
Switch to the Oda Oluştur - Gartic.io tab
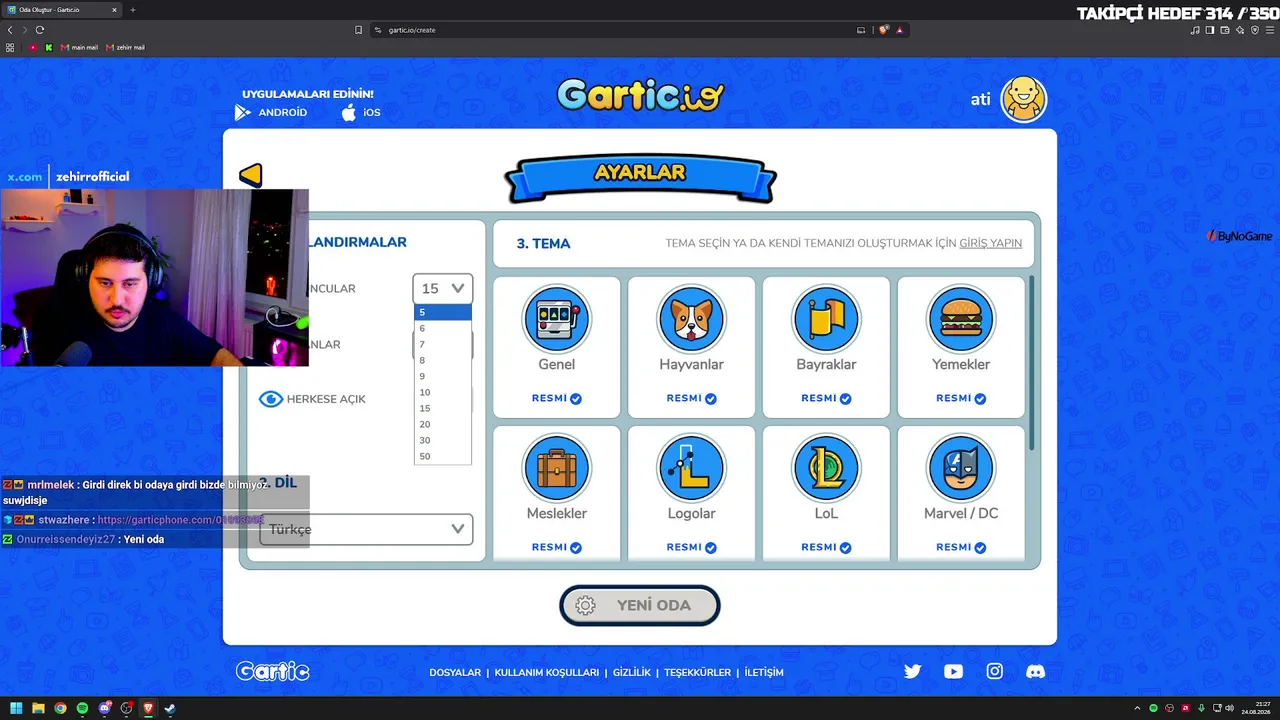click(x=62, y=10)
